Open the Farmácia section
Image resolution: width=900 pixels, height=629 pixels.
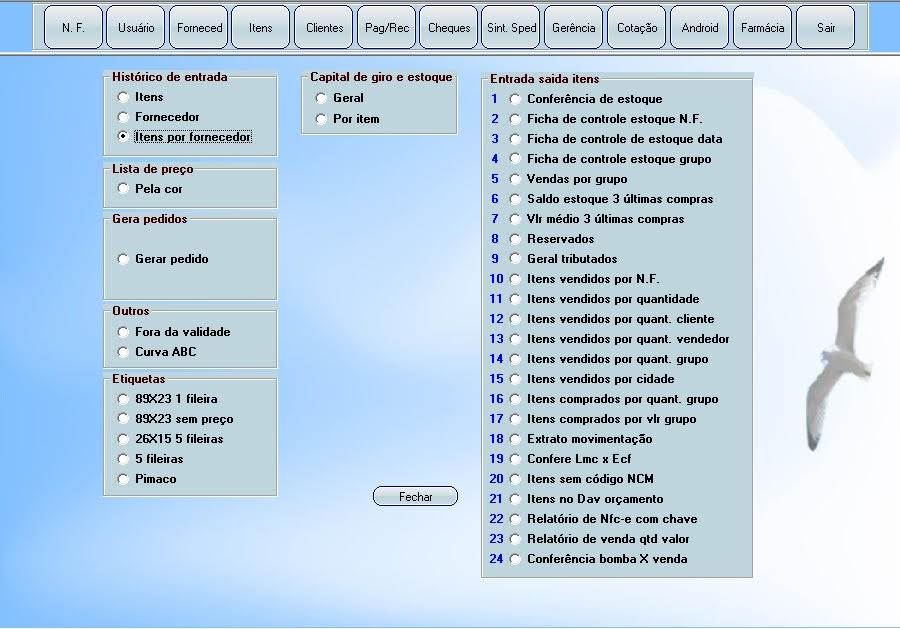[762, 28]
